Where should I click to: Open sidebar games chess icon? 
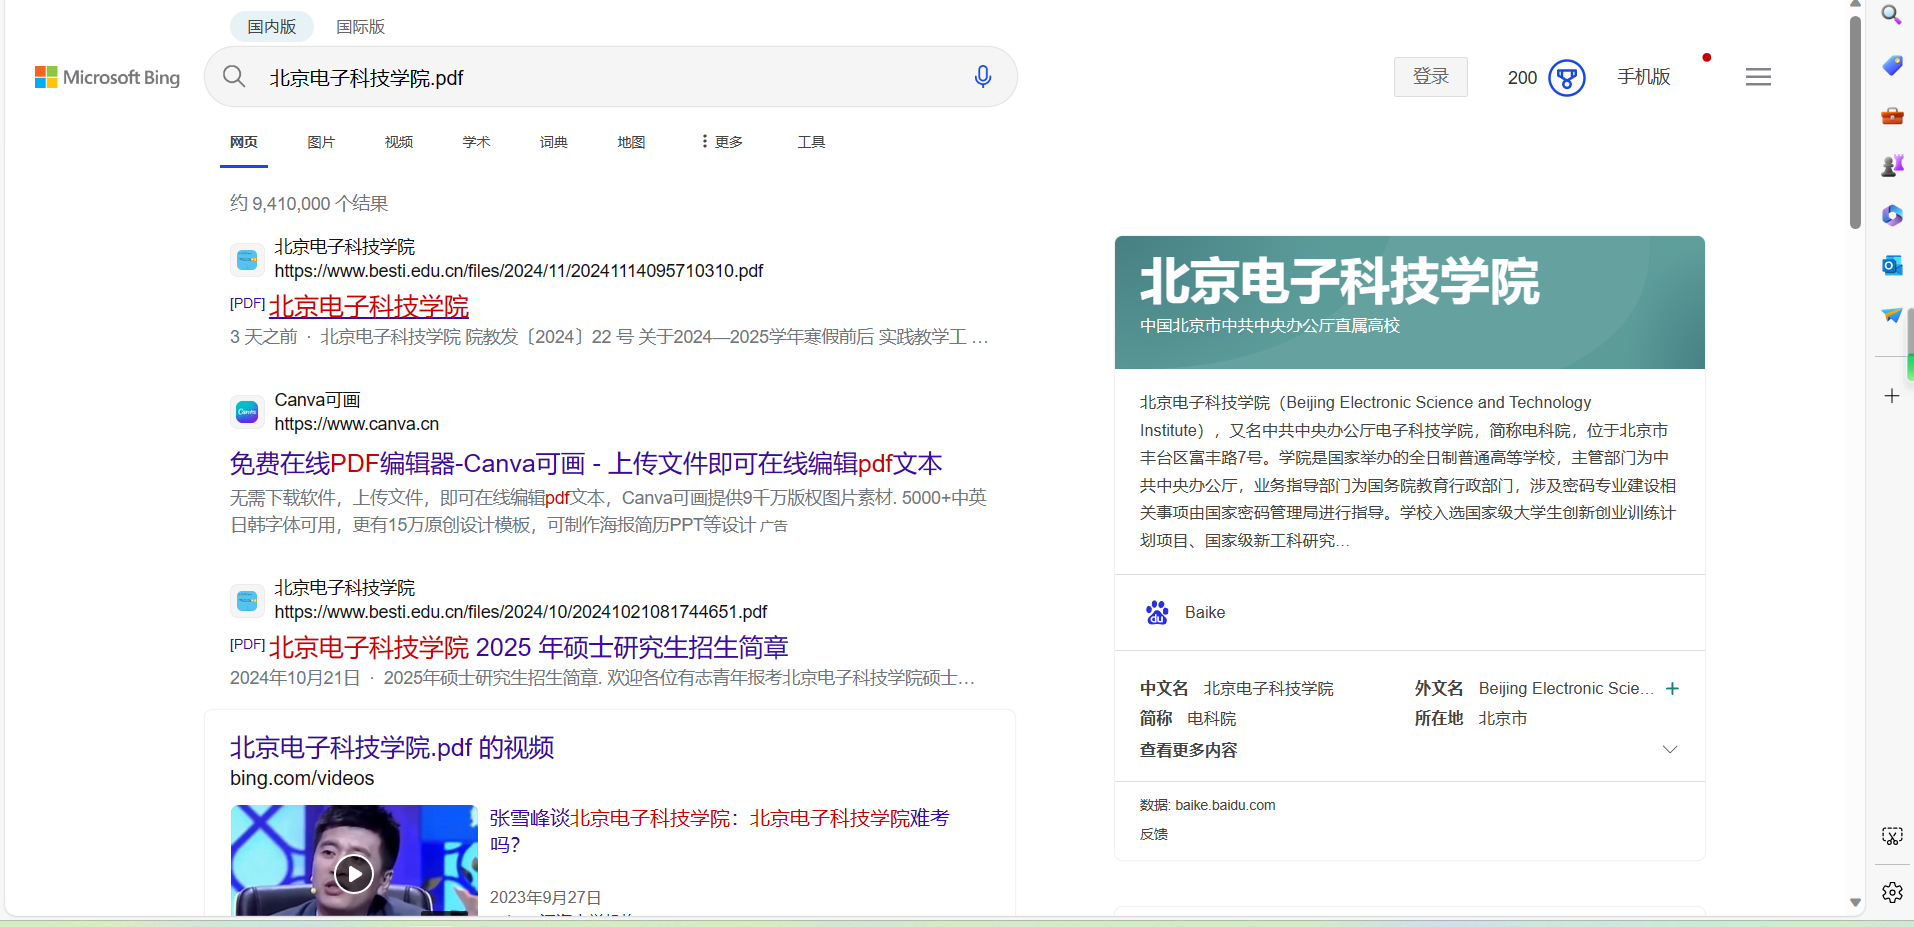[1891, 166]
